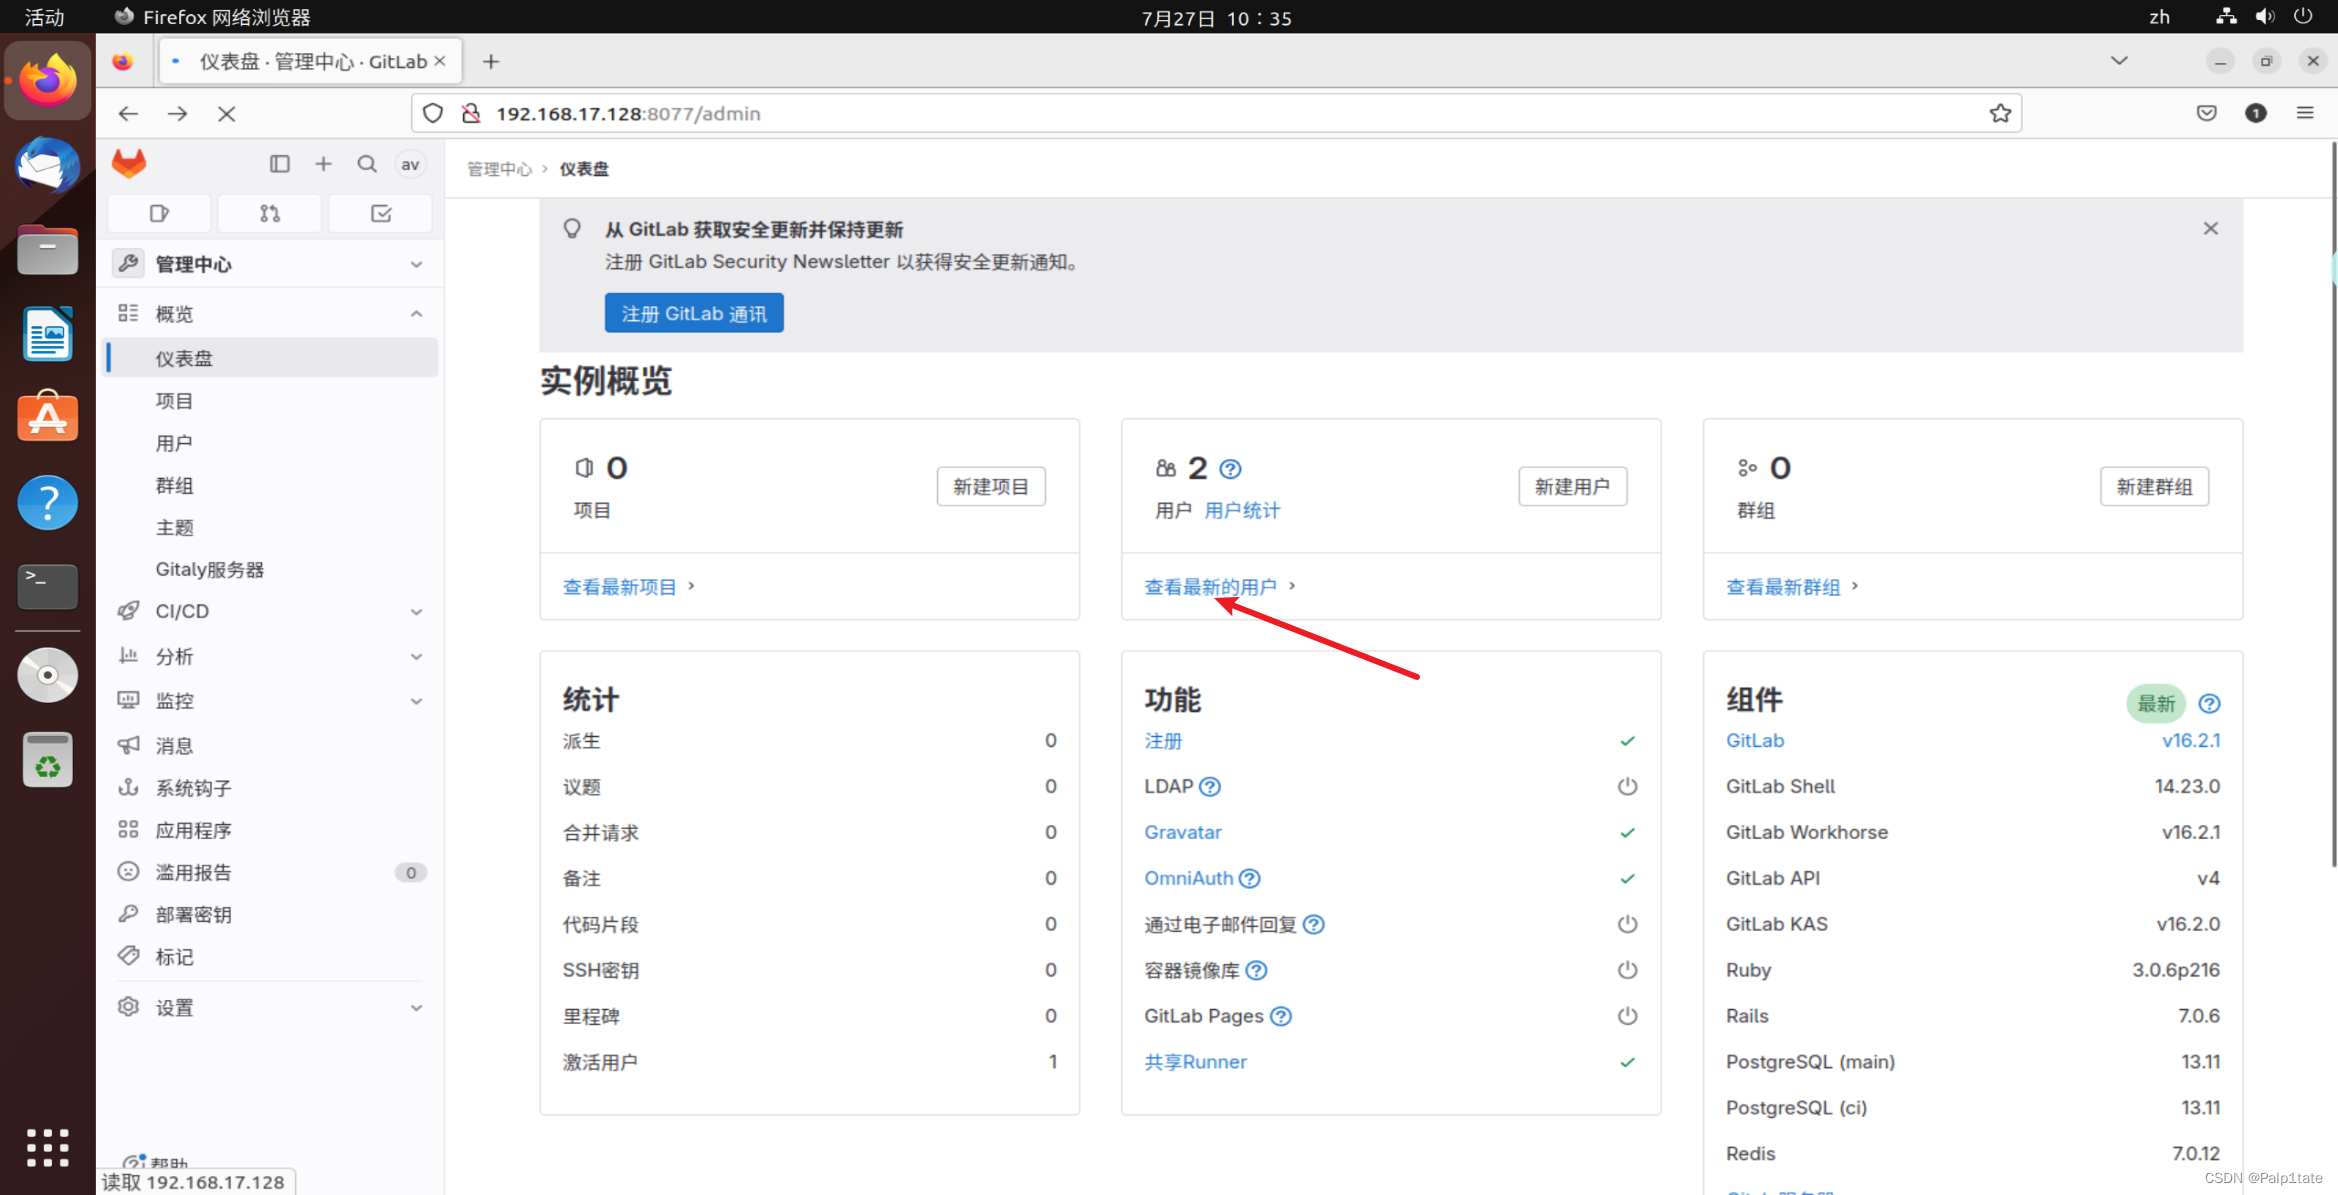This screenshot has width=2338, height=1195.
Task: Open the 活动 overview in top bar
Action: [45, 17]
